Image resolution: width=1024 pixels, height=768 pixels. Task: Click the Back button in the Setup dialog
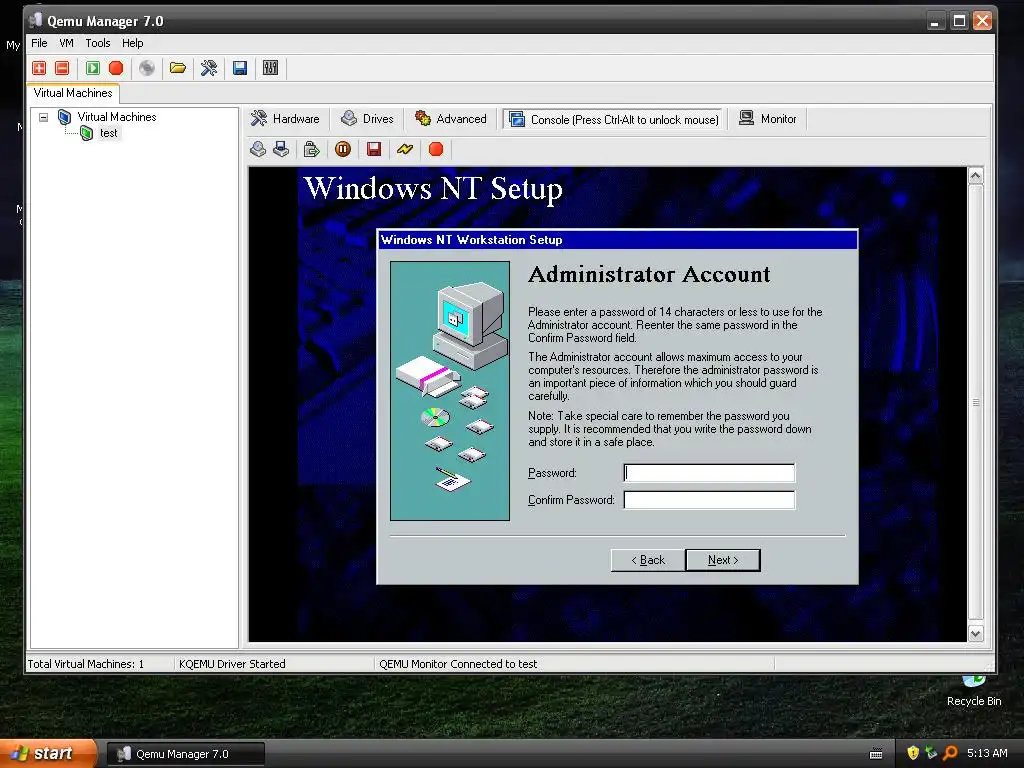(x=648, y=560)
